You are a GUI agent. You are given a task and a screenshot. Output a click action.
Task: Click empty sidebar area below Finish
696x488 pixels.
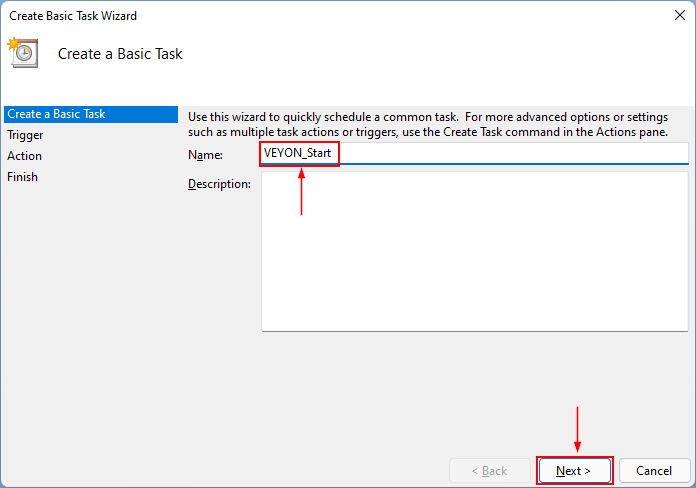pyautogui.click(x=88, y=320)
